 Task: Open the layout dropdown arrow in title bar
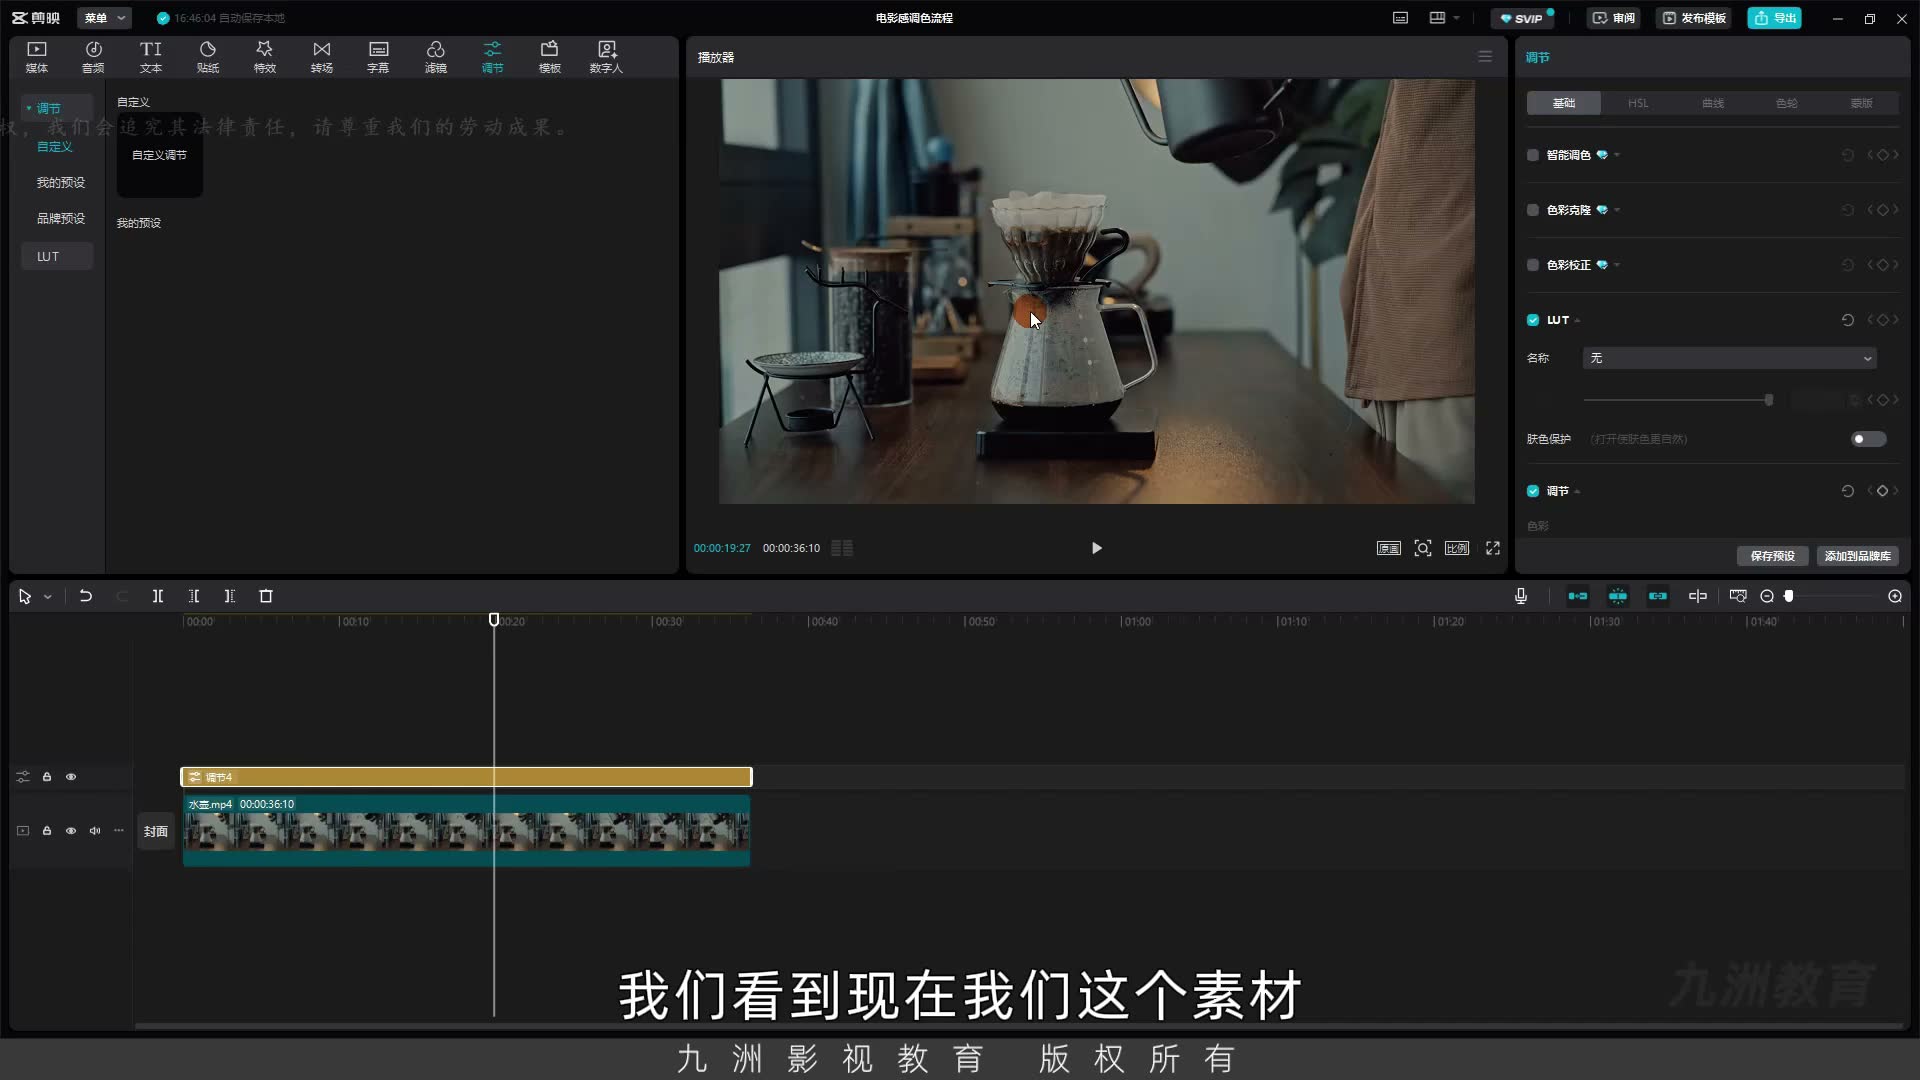[1456, 18]
